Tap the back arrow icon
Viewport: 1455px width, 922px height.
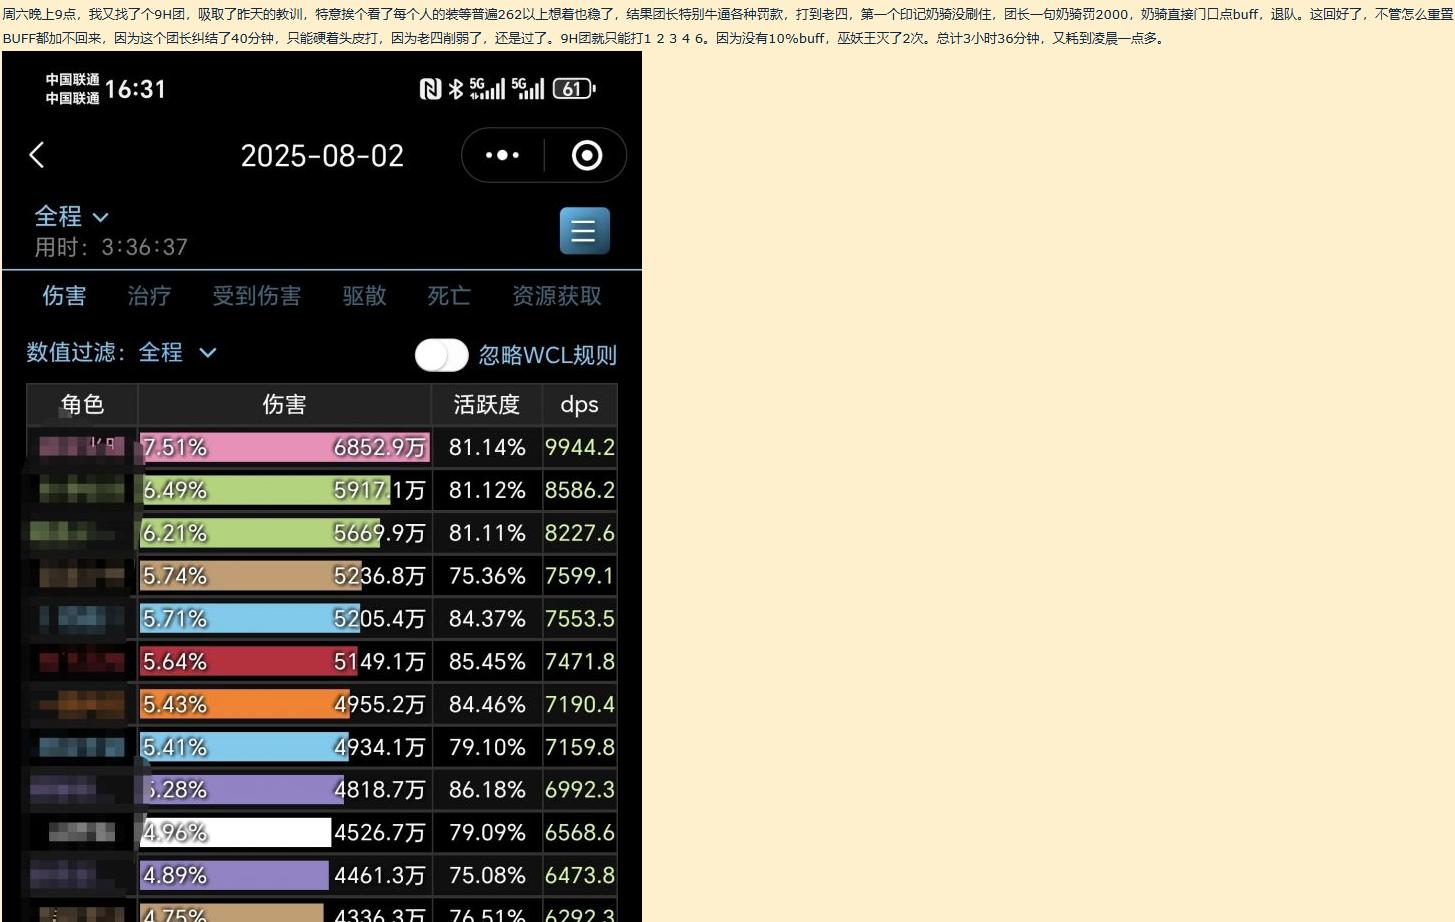coord(37,155)
